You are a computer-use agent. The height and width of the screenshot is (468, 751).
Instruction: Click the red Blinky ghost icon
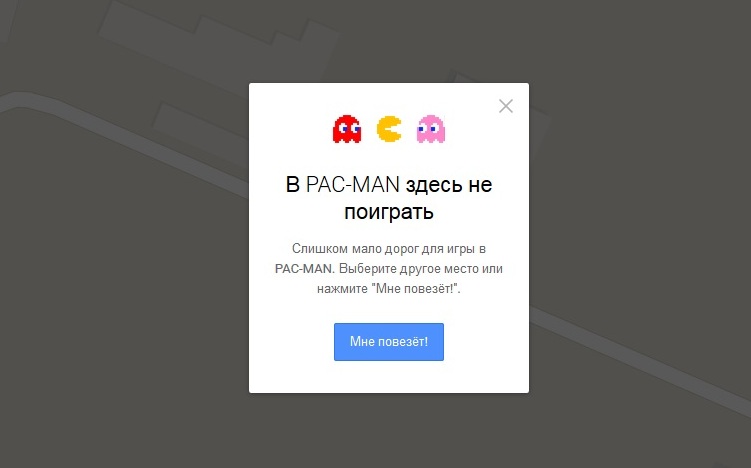pos(347,129)
